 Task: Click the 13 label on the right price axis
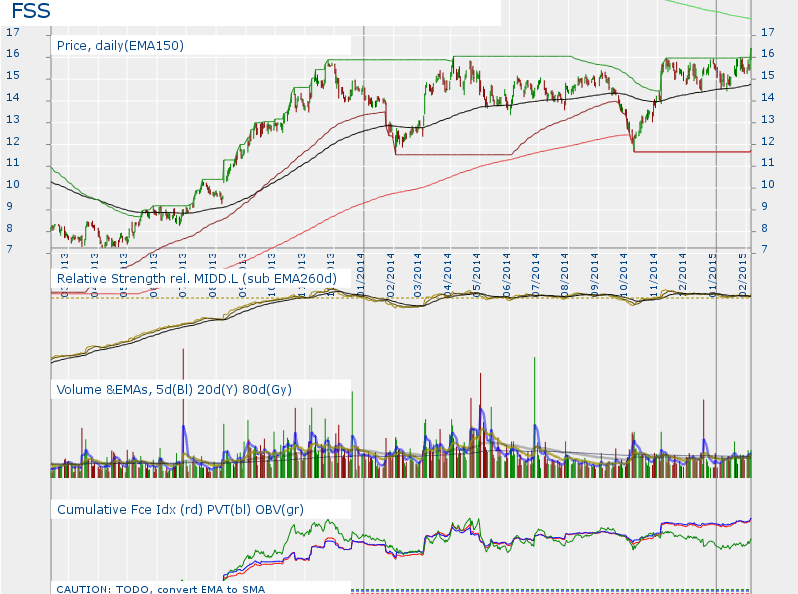coord(767,119)
